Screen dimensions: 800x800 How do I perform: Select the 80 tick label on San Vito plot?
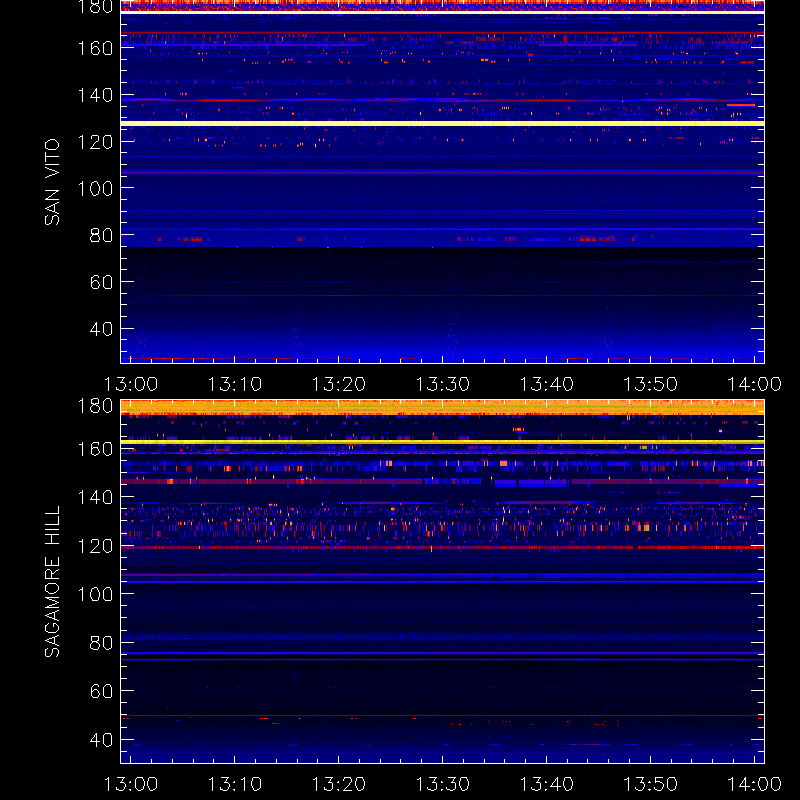point(102,235)
